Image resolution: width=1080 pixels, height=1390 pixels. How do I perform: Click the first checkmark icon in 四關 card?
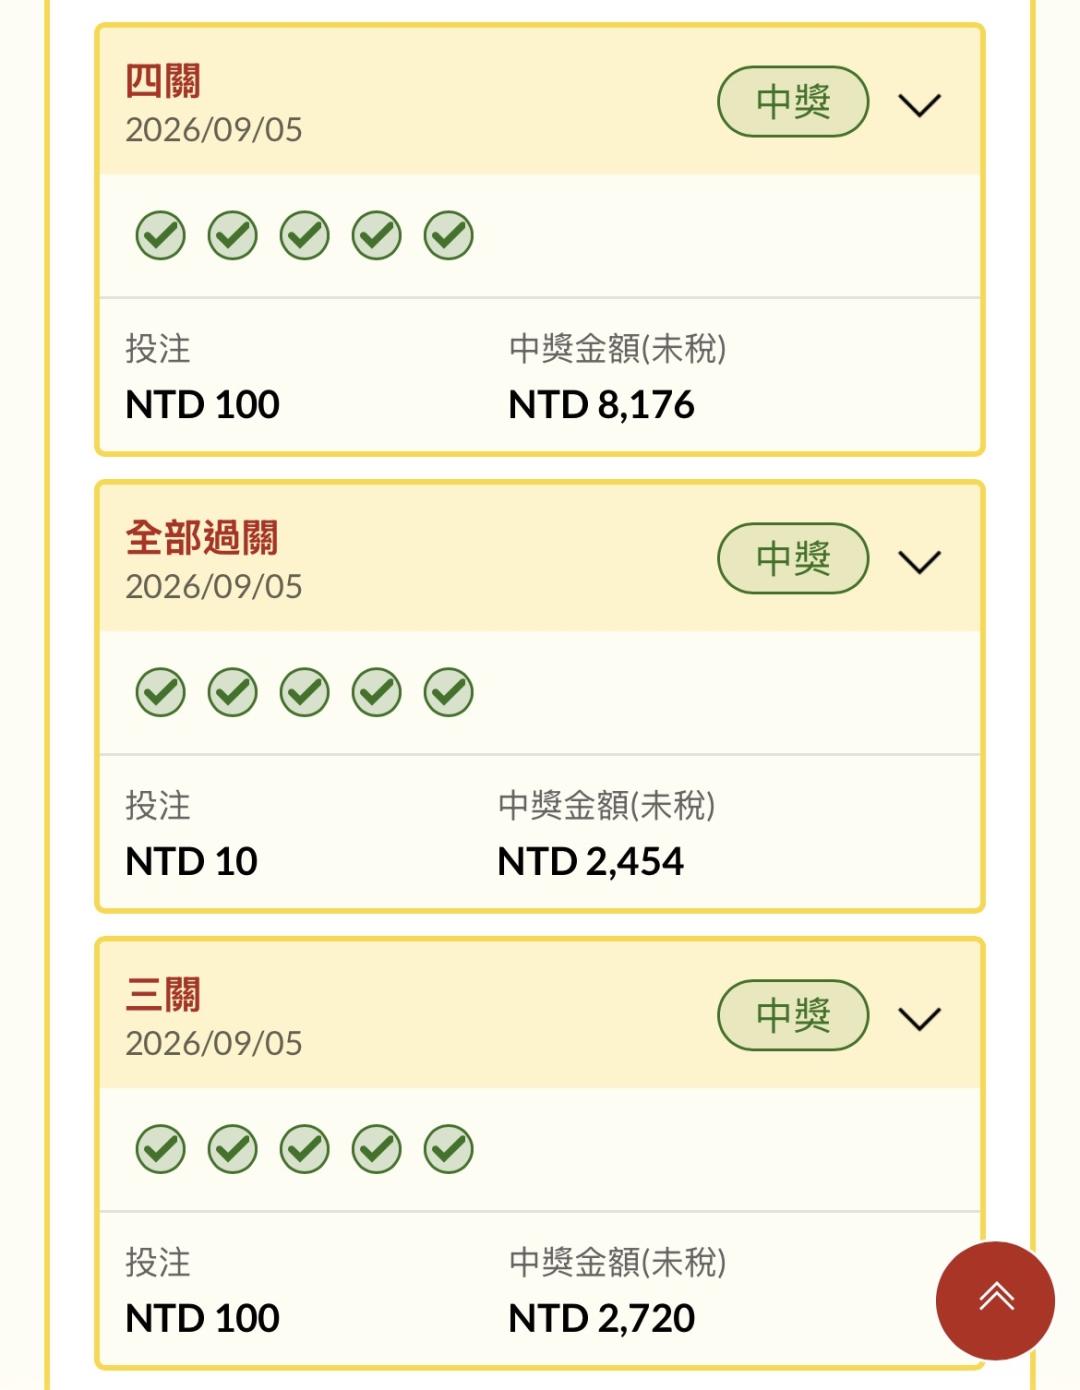click(161, 236)
